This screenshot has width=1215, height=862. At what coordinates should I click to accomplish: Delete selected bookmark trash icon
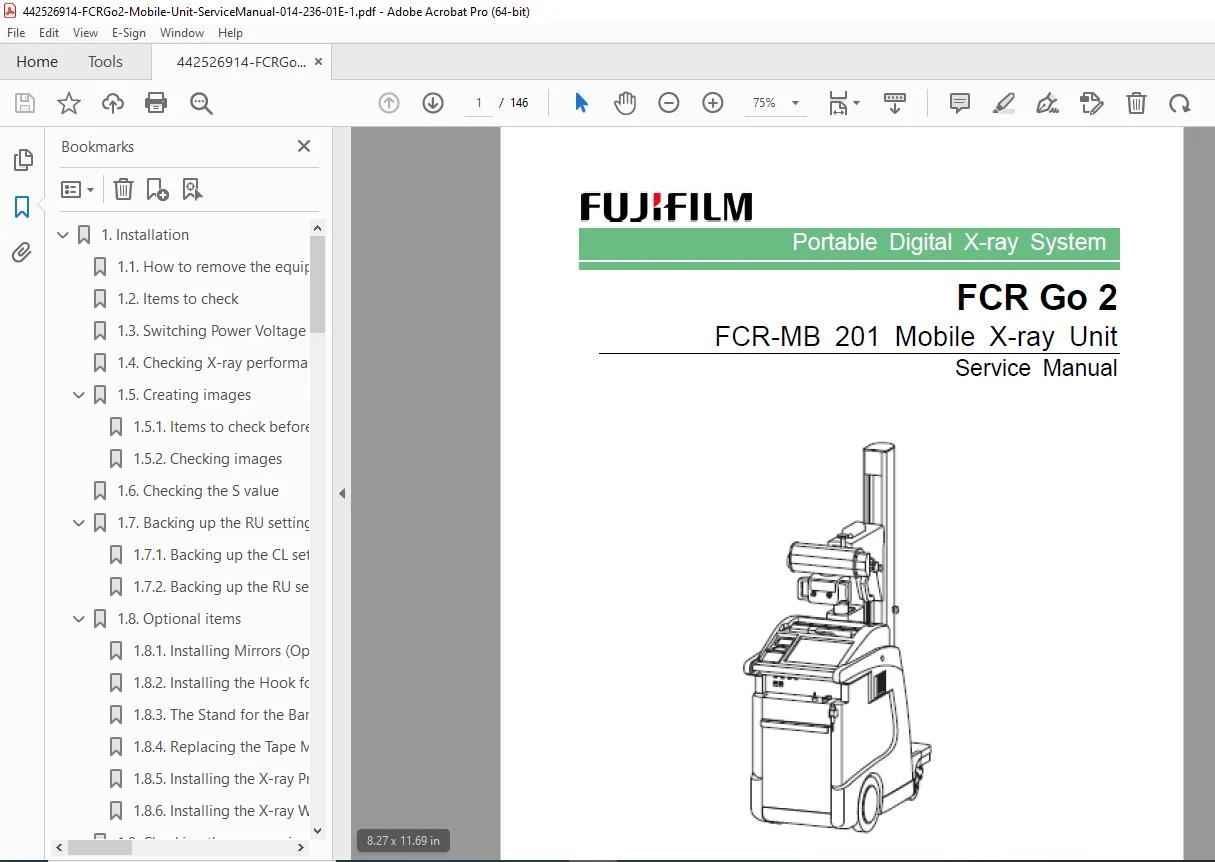pos(123,189)
